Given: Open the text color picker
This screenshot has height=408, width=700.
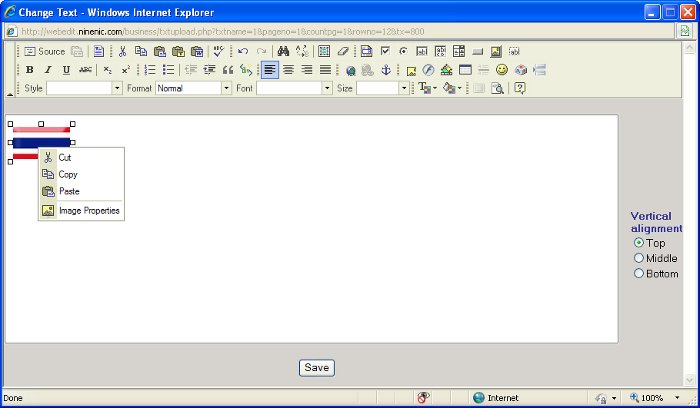Looking at the screenshot, I should point(426,88).
